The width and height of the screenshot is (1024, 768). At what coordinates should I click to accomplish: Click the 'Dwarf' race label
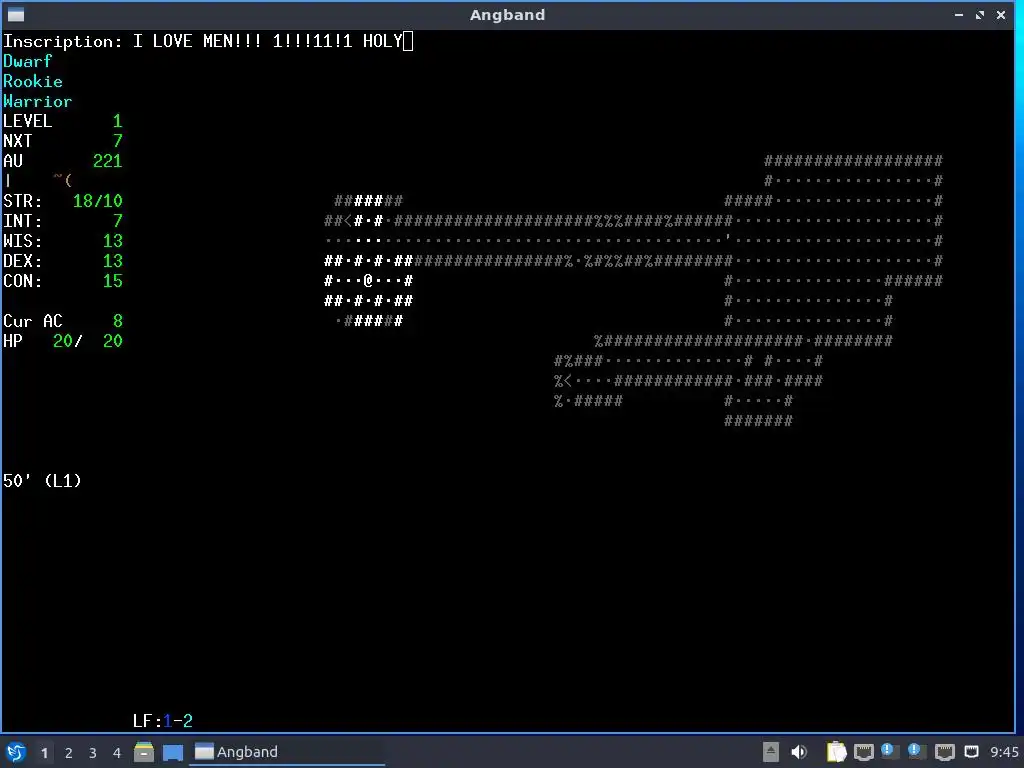[27, 61]
